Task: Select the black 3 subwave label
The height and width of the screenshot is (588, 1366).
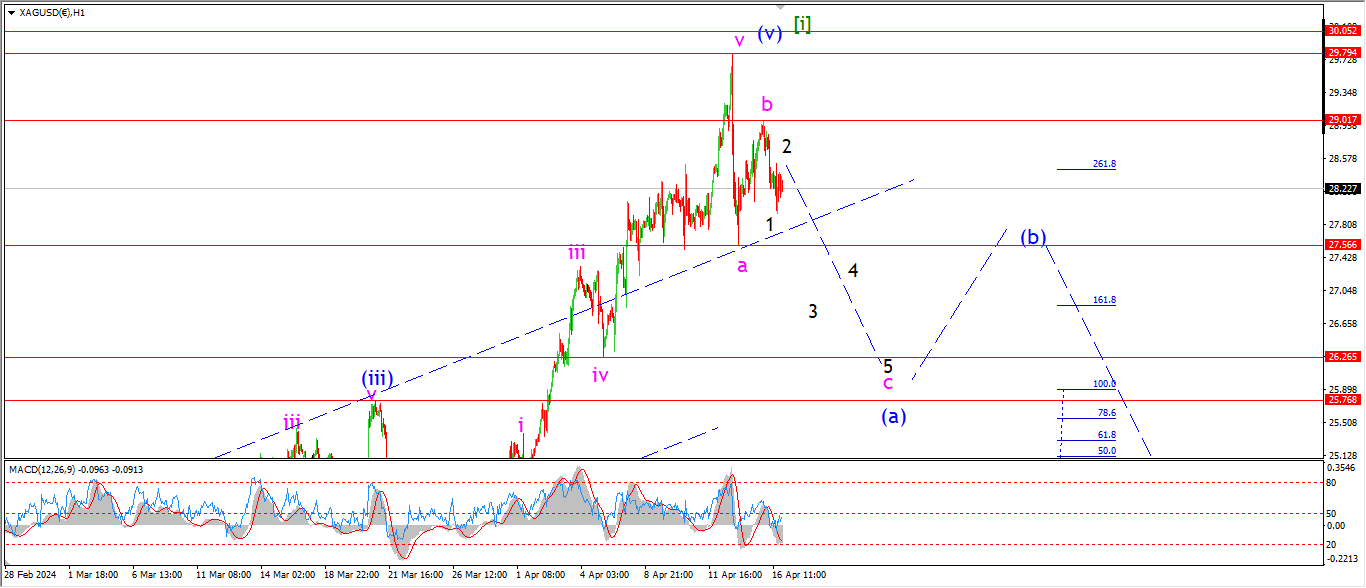Action: (x=813, y=311)
